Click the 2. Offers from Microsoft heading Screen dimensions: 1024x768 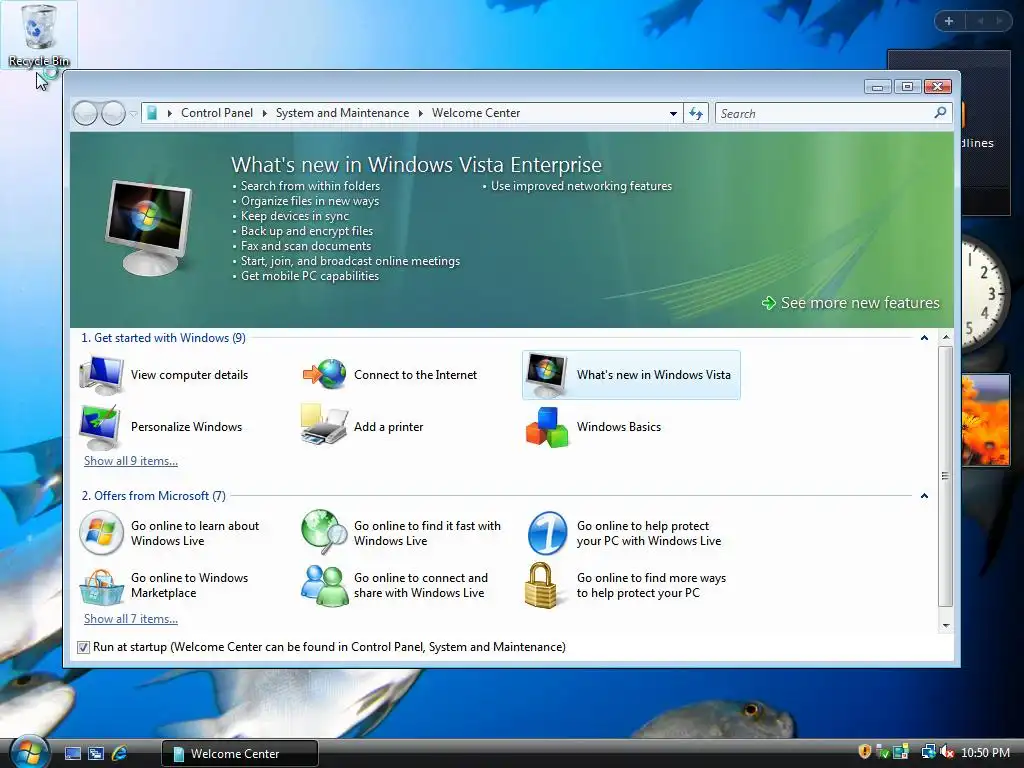coord(153,496)
